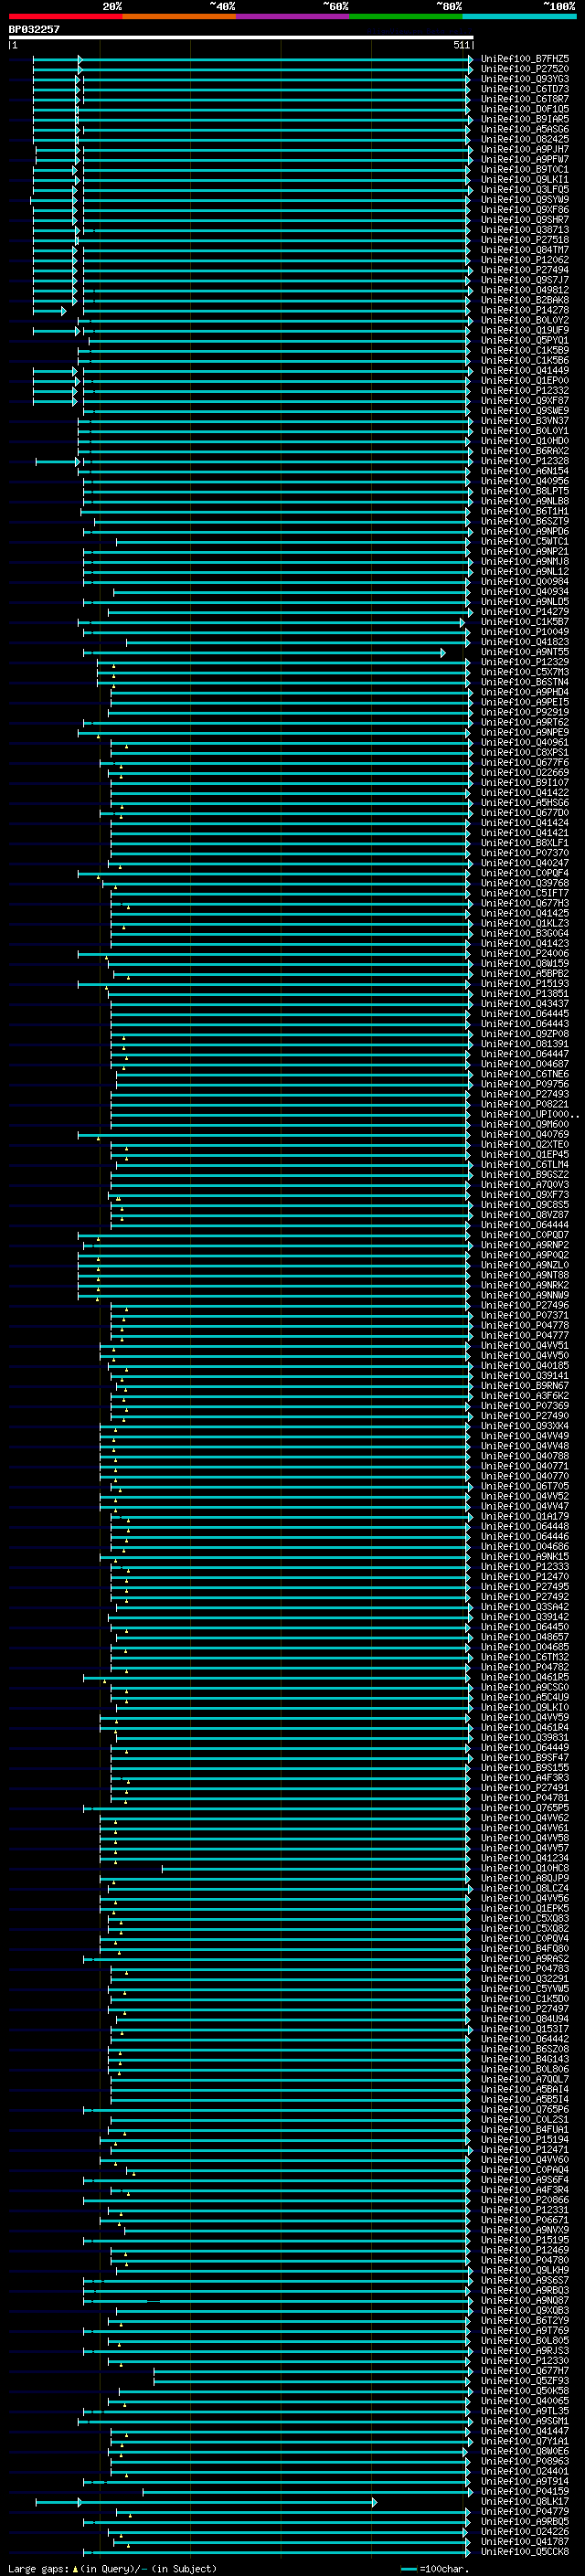Select hit label UniRef100_Q9LKH9
This screenshot has height=2576, width=585.
(525, 2270)
